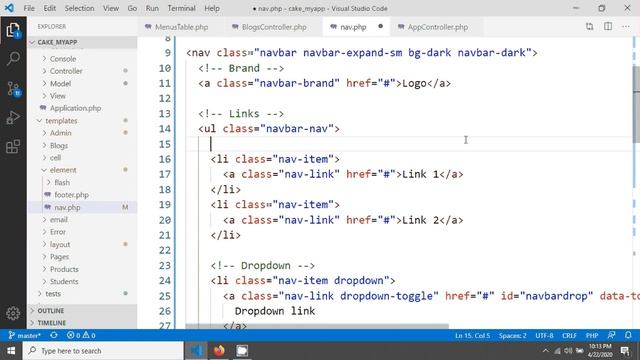Click the master branch indicator in the status bar

pos(24,336)
